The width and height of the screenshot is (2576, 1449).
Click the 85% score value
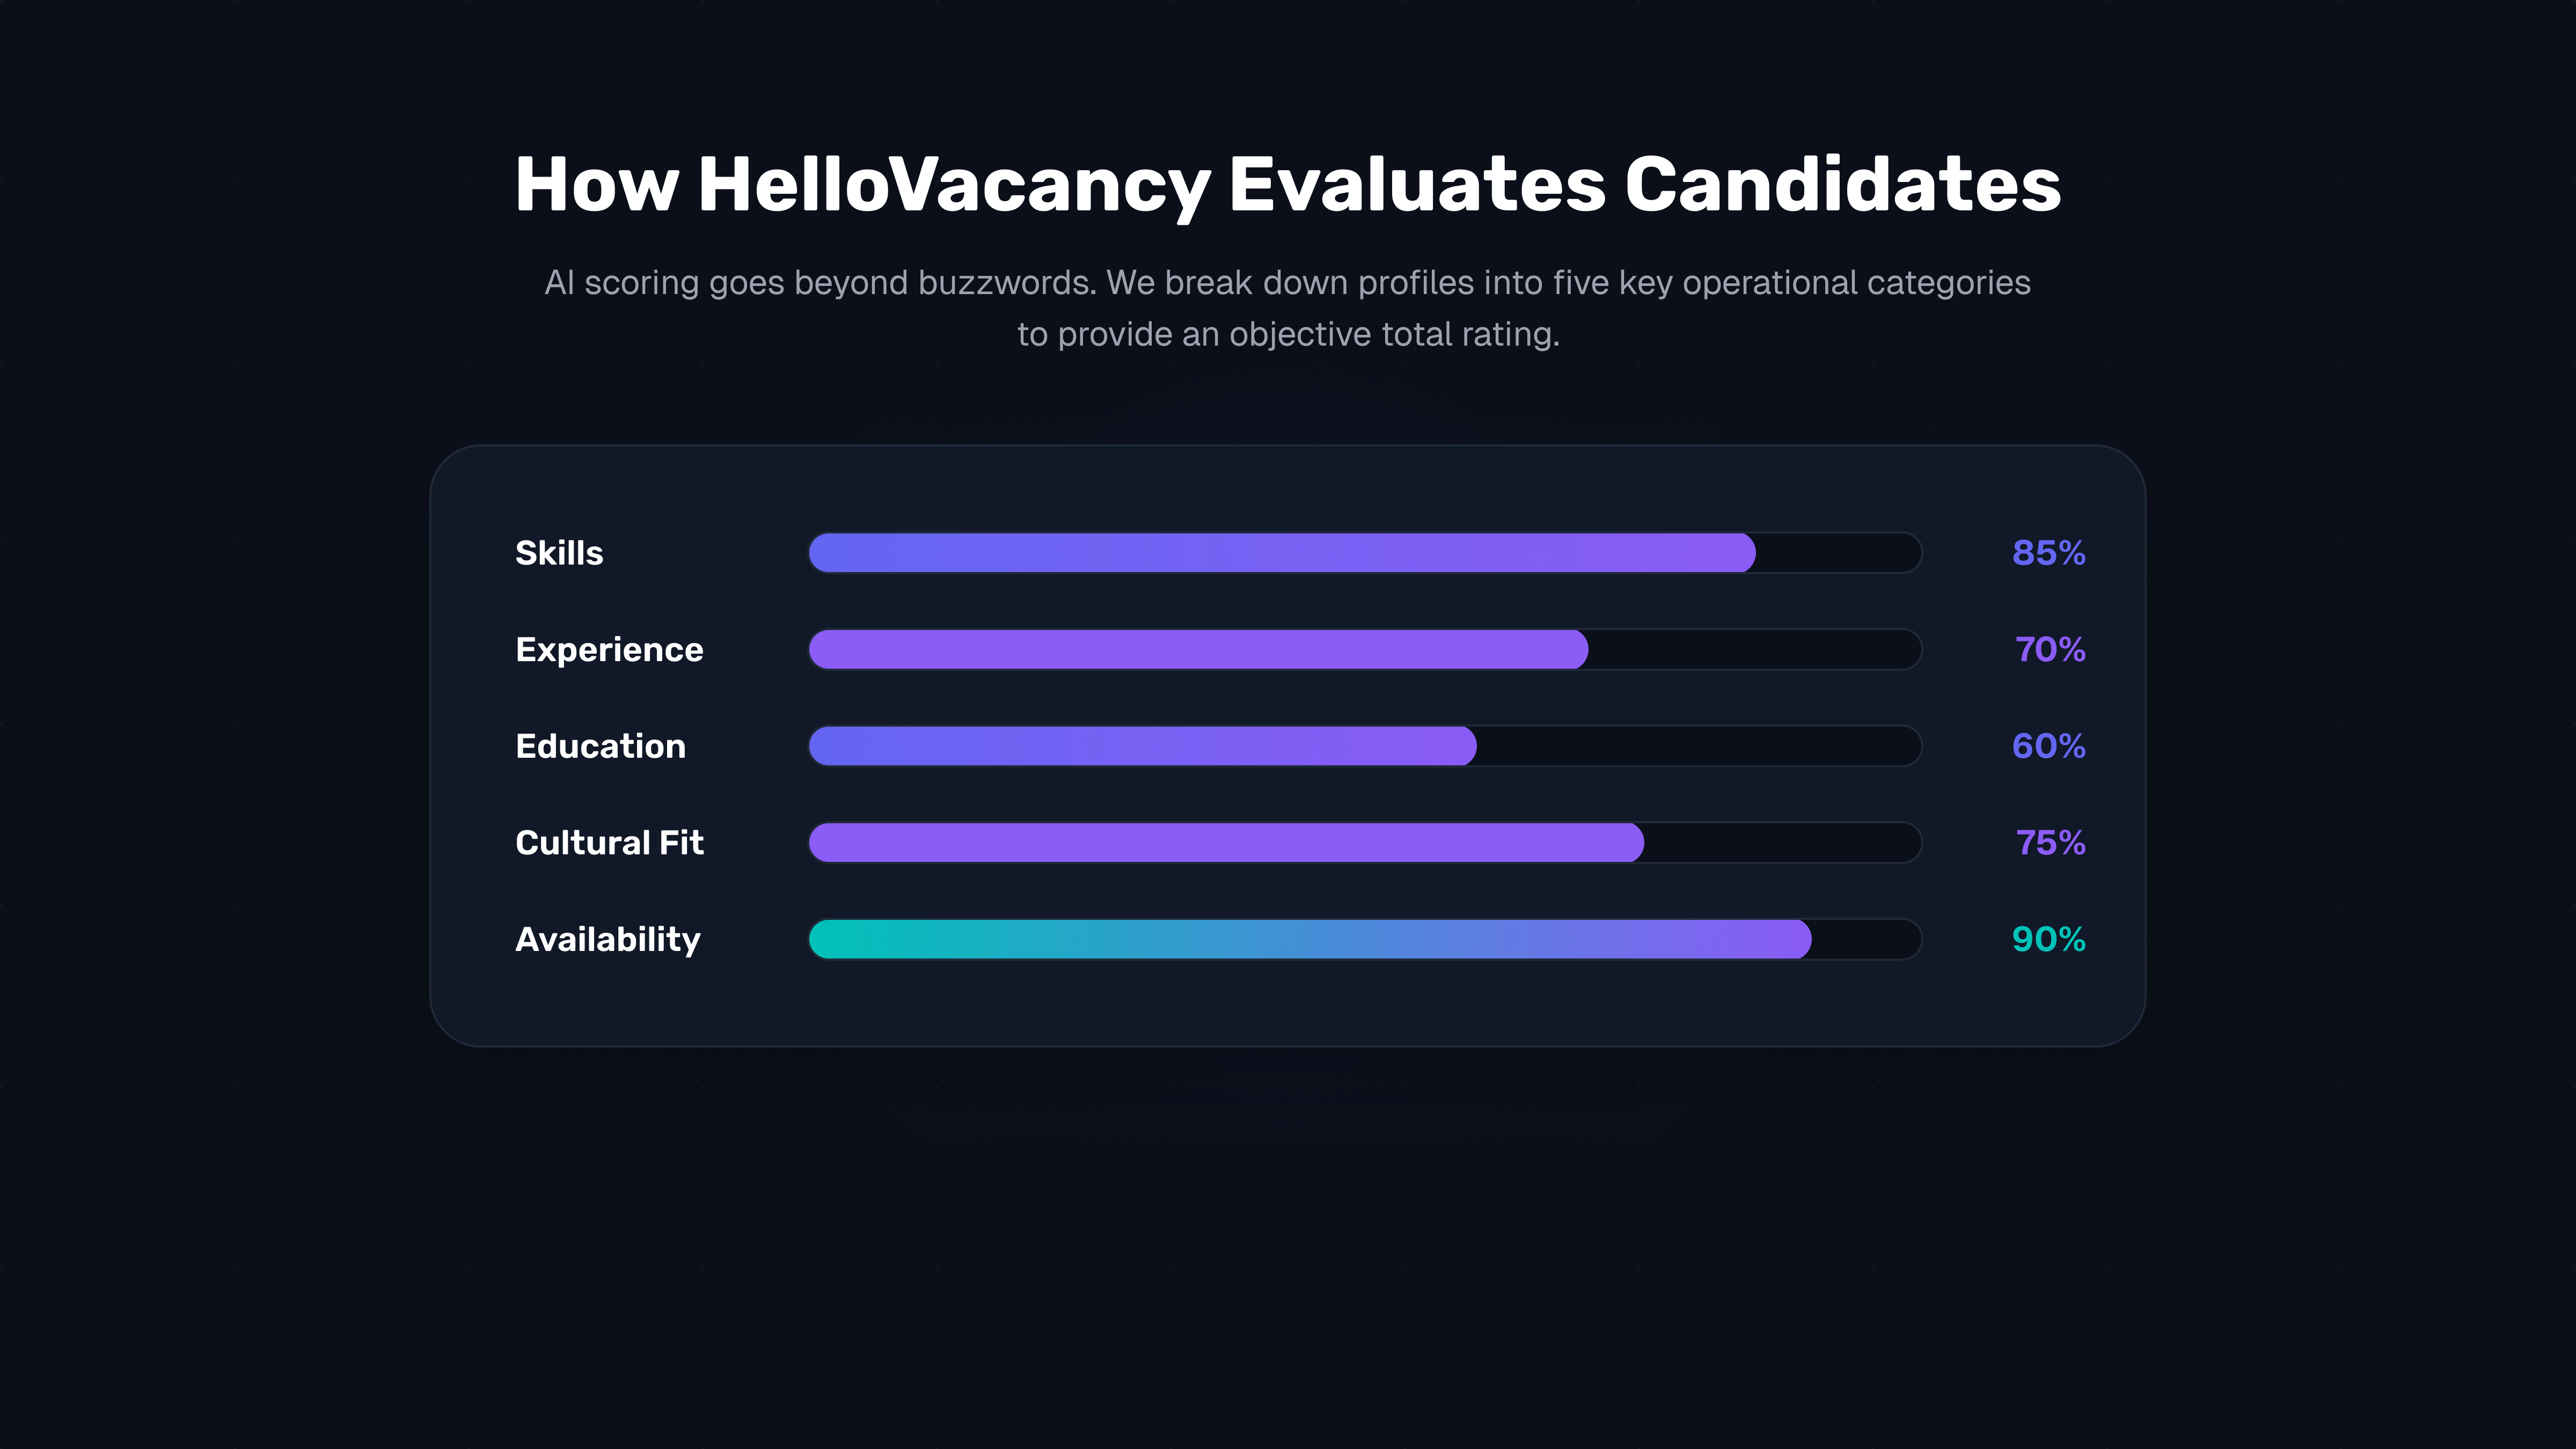click(x=2048, y=553)
